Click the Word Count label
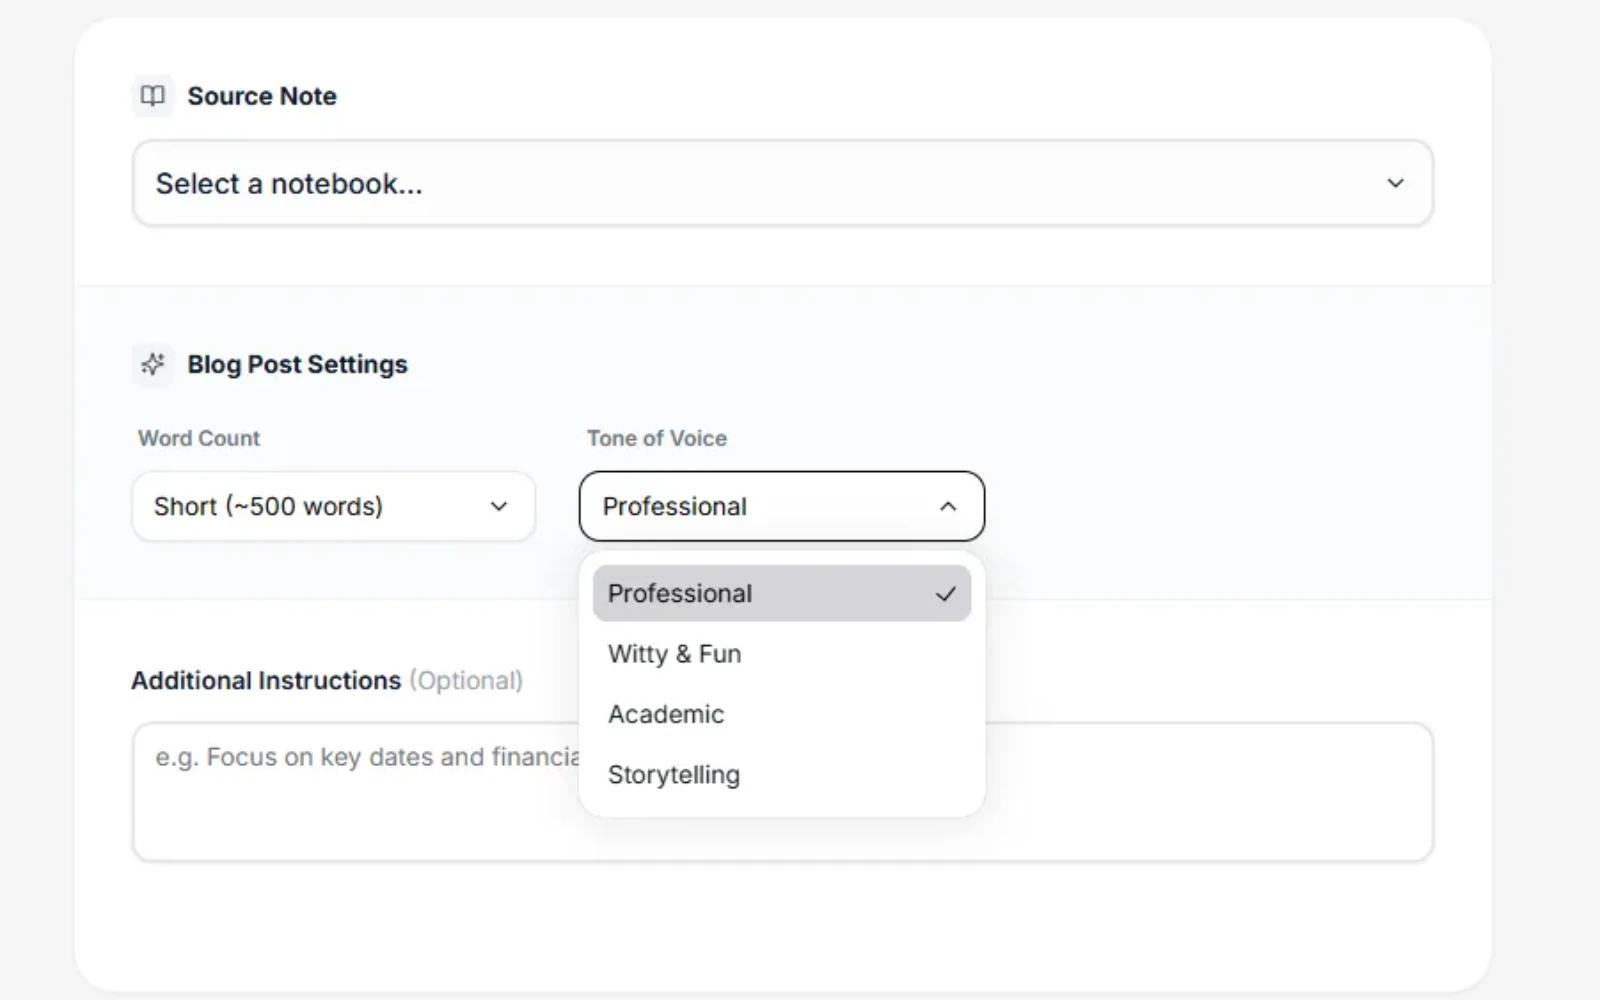 (x=197, y=438)
